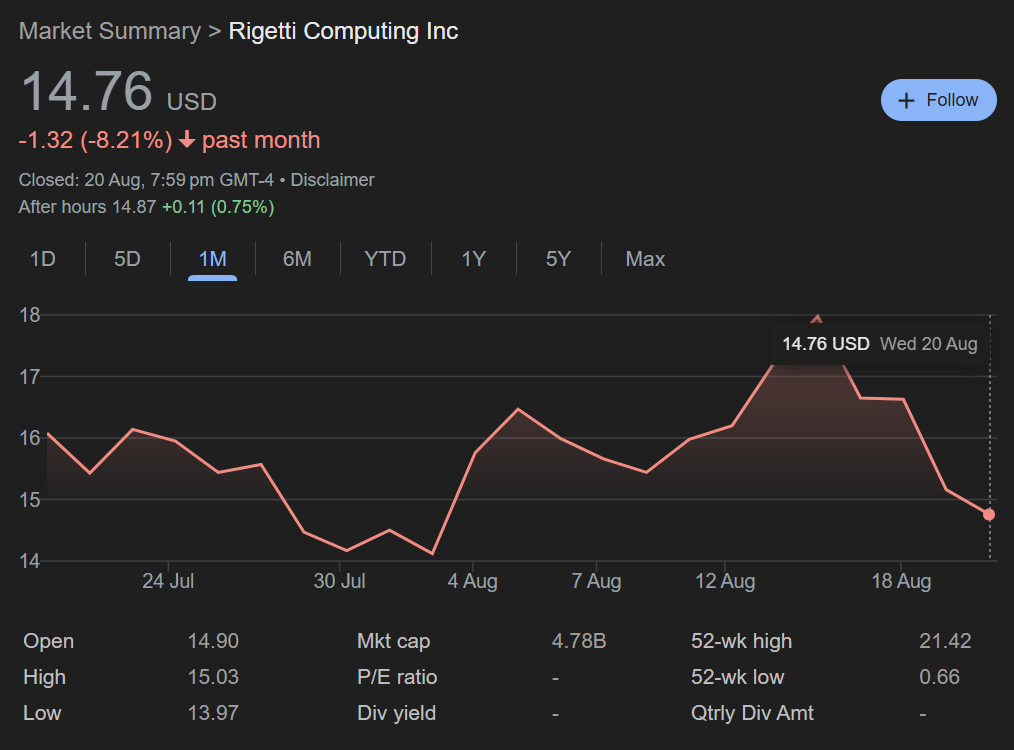The width and height of the screenshot is (1014, 750).
Task: Click the After hours 14.87 text
Action: [87, 207]
